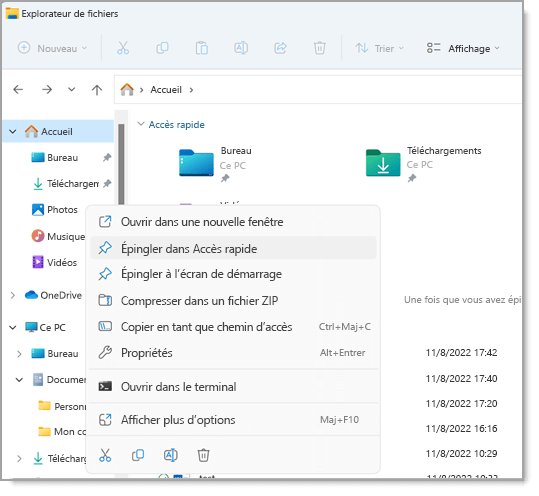
Task: Expand the OneDrive tree node
Action: pos(13,295)
